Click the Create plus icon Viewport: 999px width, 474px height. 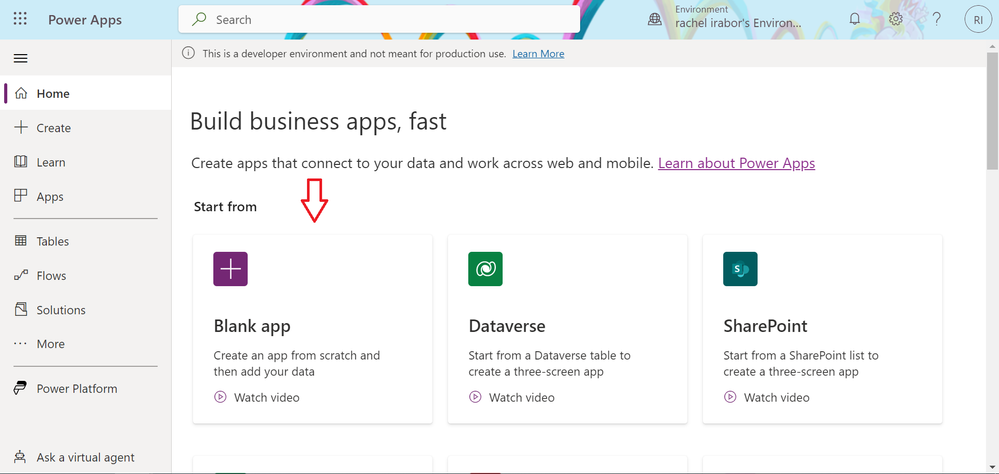21,127
